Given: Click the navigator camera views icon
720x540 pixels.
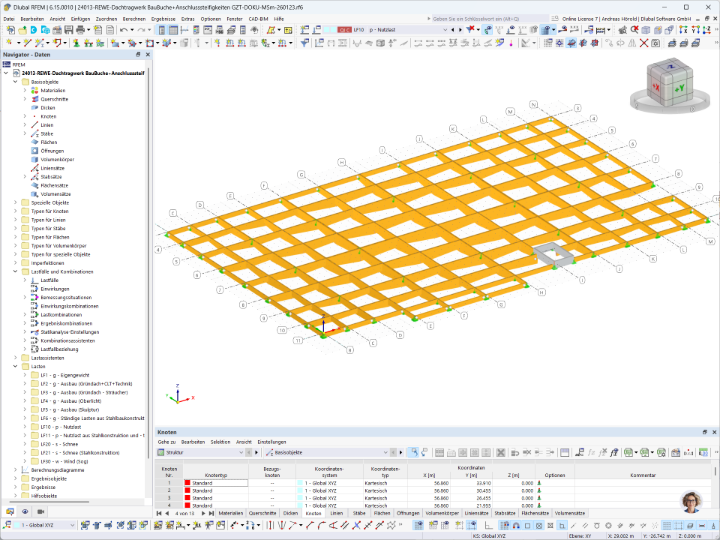Looking at the screenshot, I should coord(40,512).
